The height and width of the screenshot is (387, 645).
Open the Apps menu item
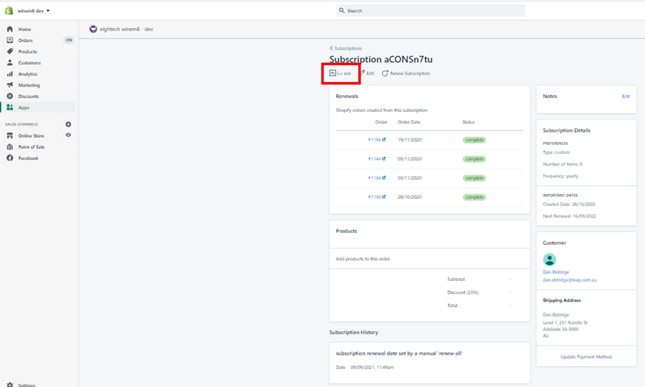click(24, 107)
